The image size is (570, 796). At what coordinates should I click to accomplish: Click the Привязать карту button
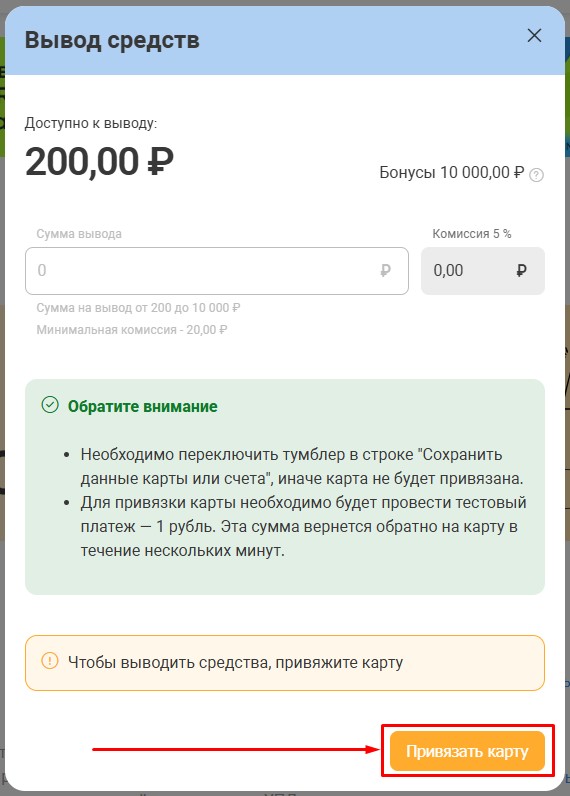(467, 751)
